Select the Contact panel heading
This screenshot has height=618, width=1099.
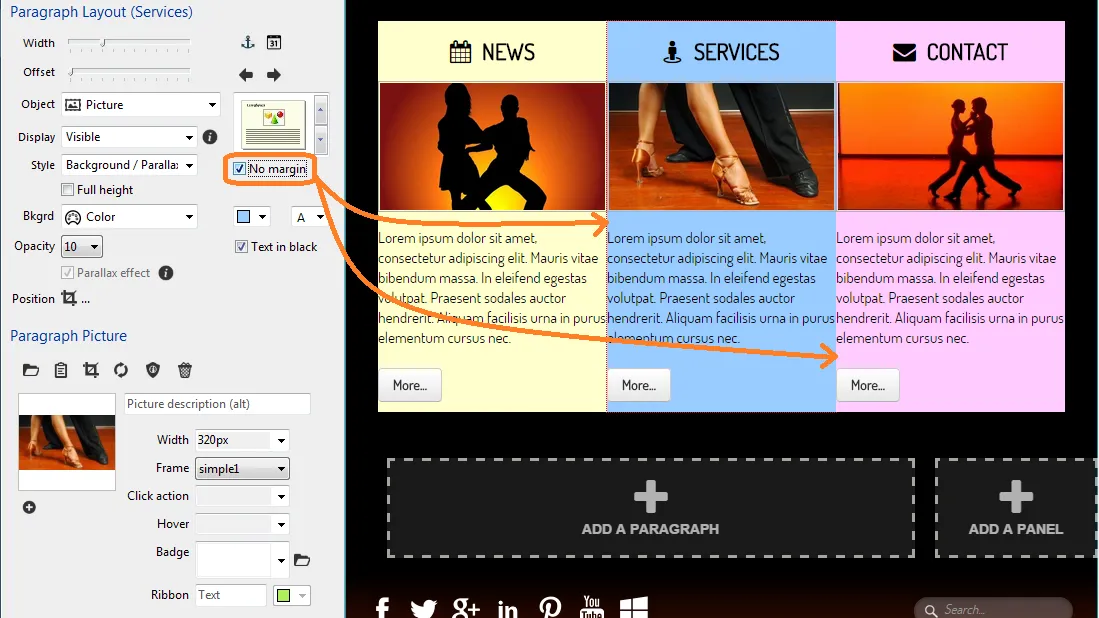(950, 52)
